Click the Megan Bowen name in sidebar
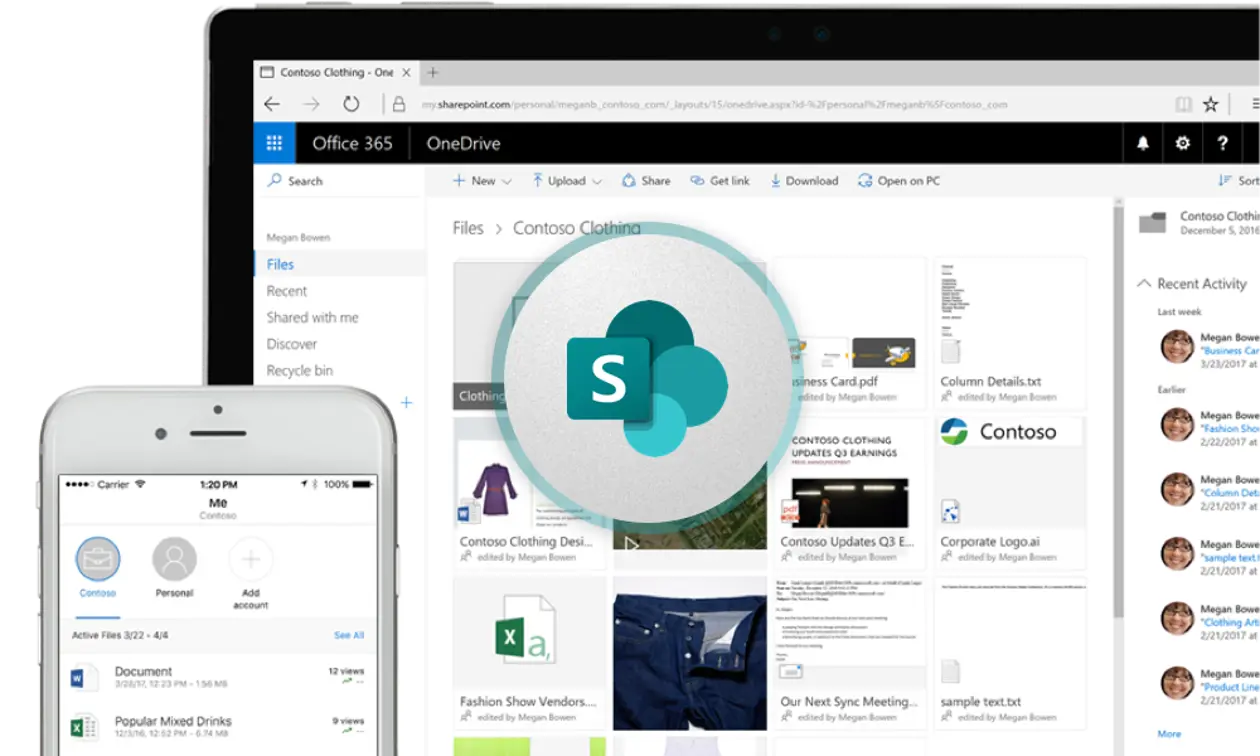 (298, 238)
